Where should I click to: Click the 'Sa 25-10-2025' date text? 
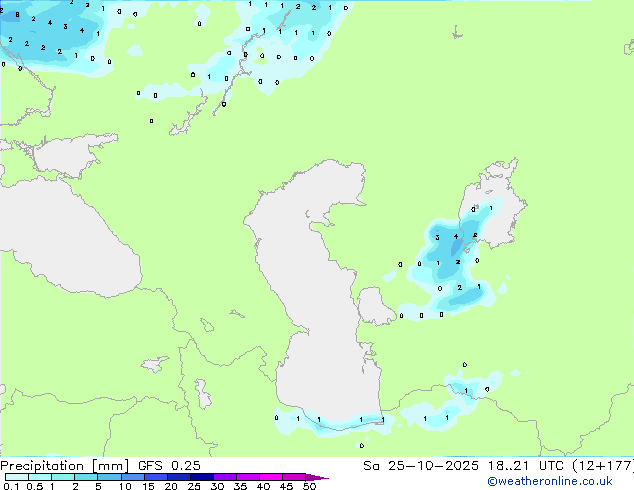coord(421,466)
